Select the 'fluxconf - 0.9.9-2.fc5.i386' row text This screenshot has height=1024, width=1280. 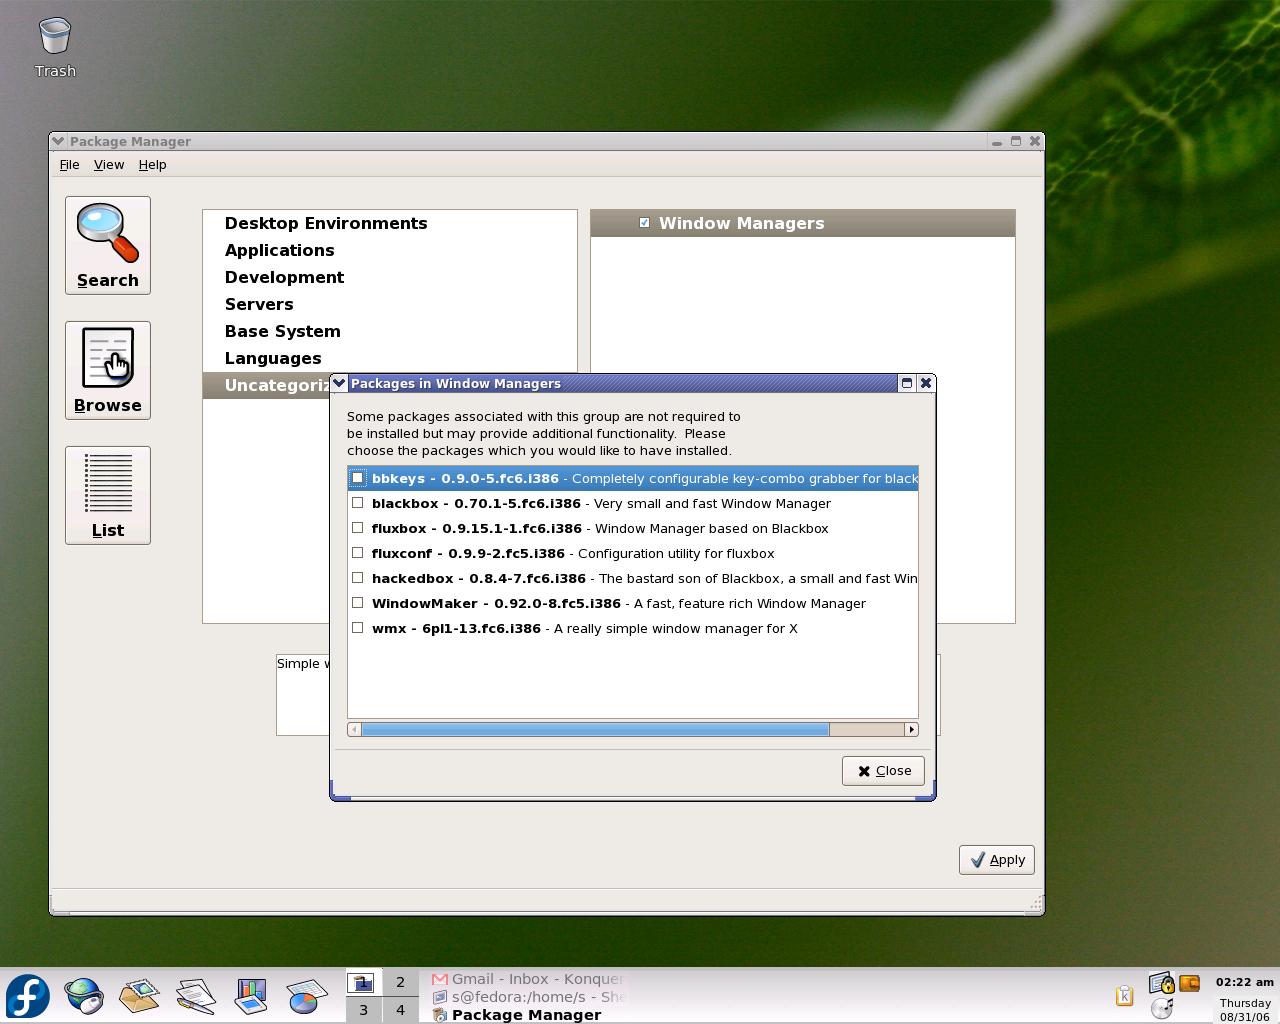click(x=468, y=554)
